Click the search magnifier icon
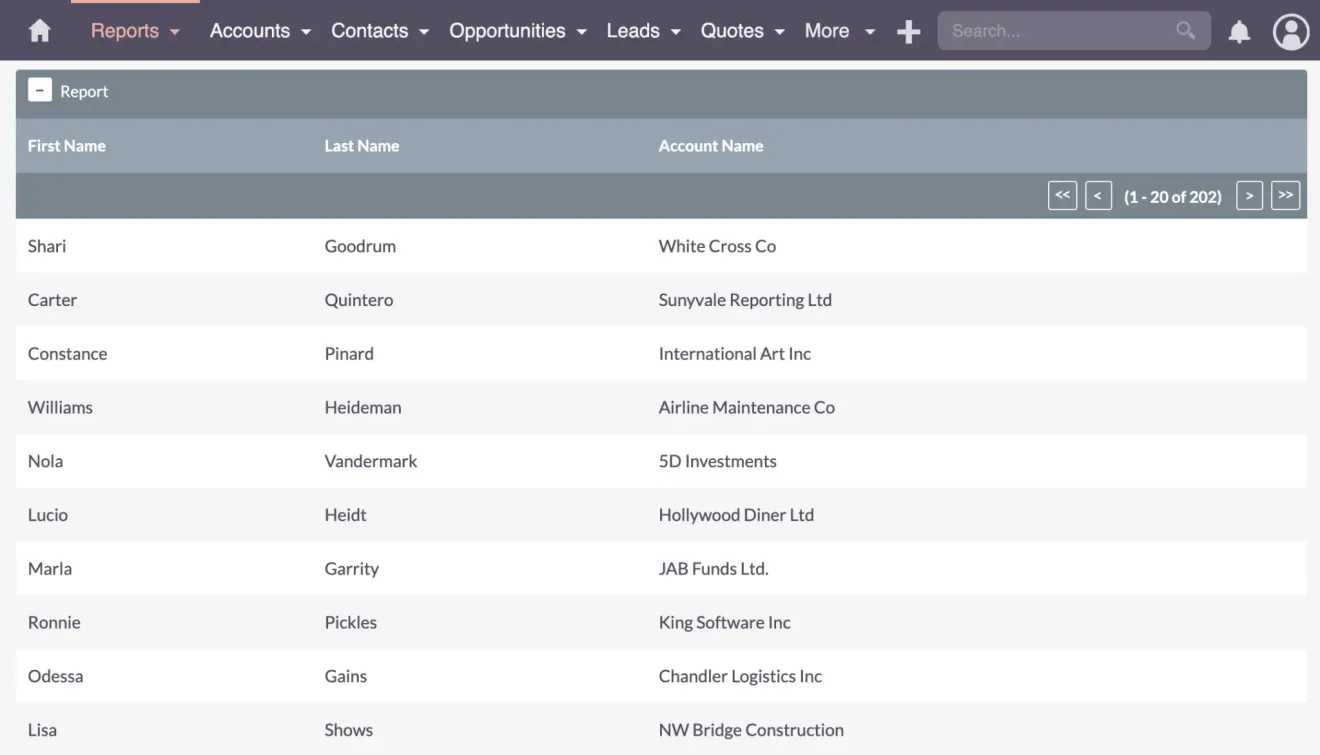Screen dimensions: 1320x755 [1185, 31]
